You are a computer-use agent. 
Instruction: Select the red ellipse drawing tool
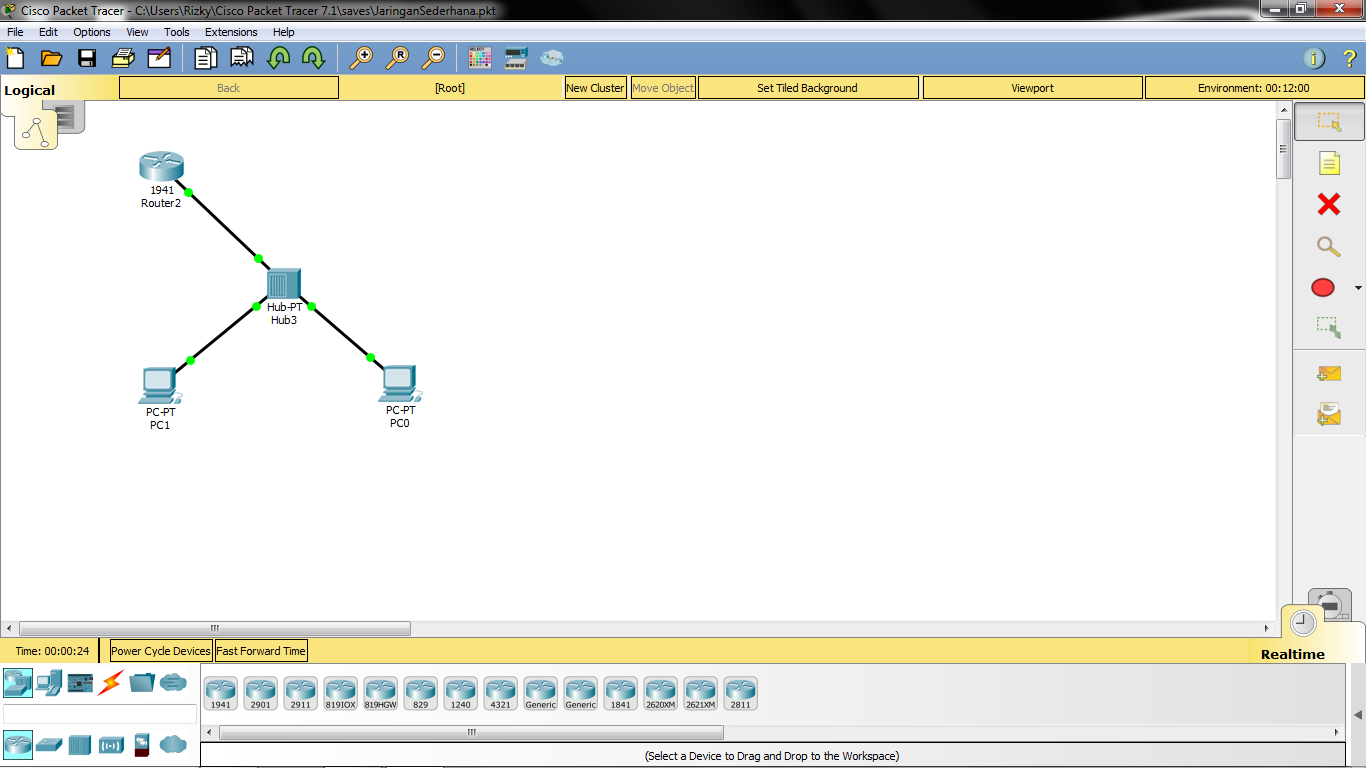pyautogui.click(x=1323, y=288)
